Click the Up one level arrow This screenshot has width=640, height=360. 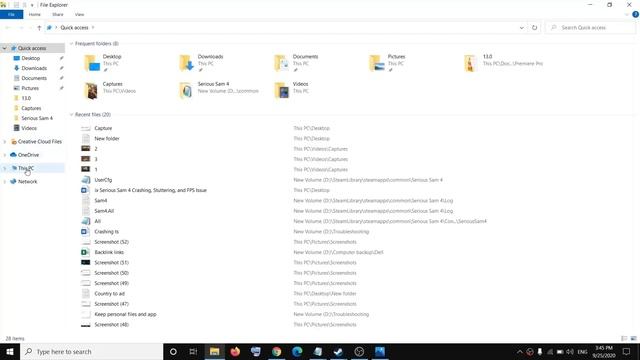click(39, 28)
